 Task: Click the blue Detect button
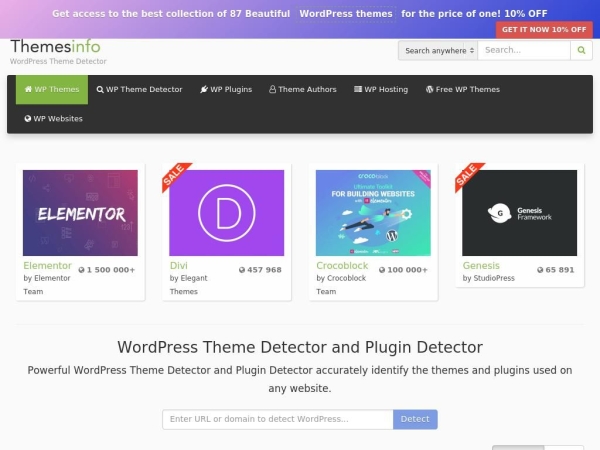(x=415, y=419)
